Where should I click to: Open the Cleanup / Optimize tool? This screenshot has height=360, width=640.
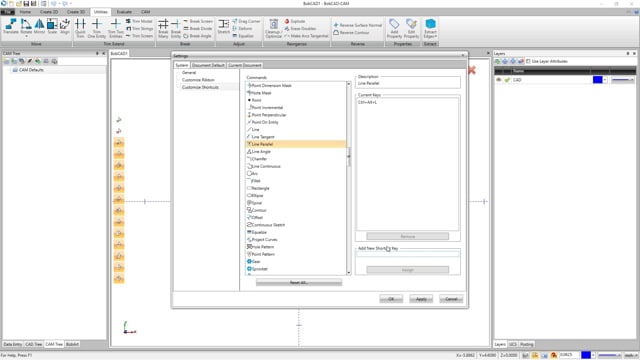coord(273,28)
